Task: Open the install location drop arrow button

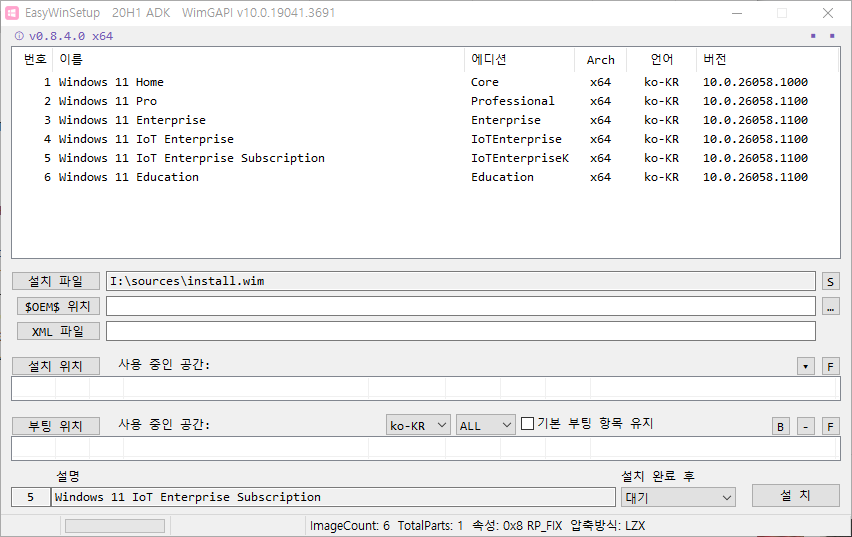Action: tap(805, 366)
